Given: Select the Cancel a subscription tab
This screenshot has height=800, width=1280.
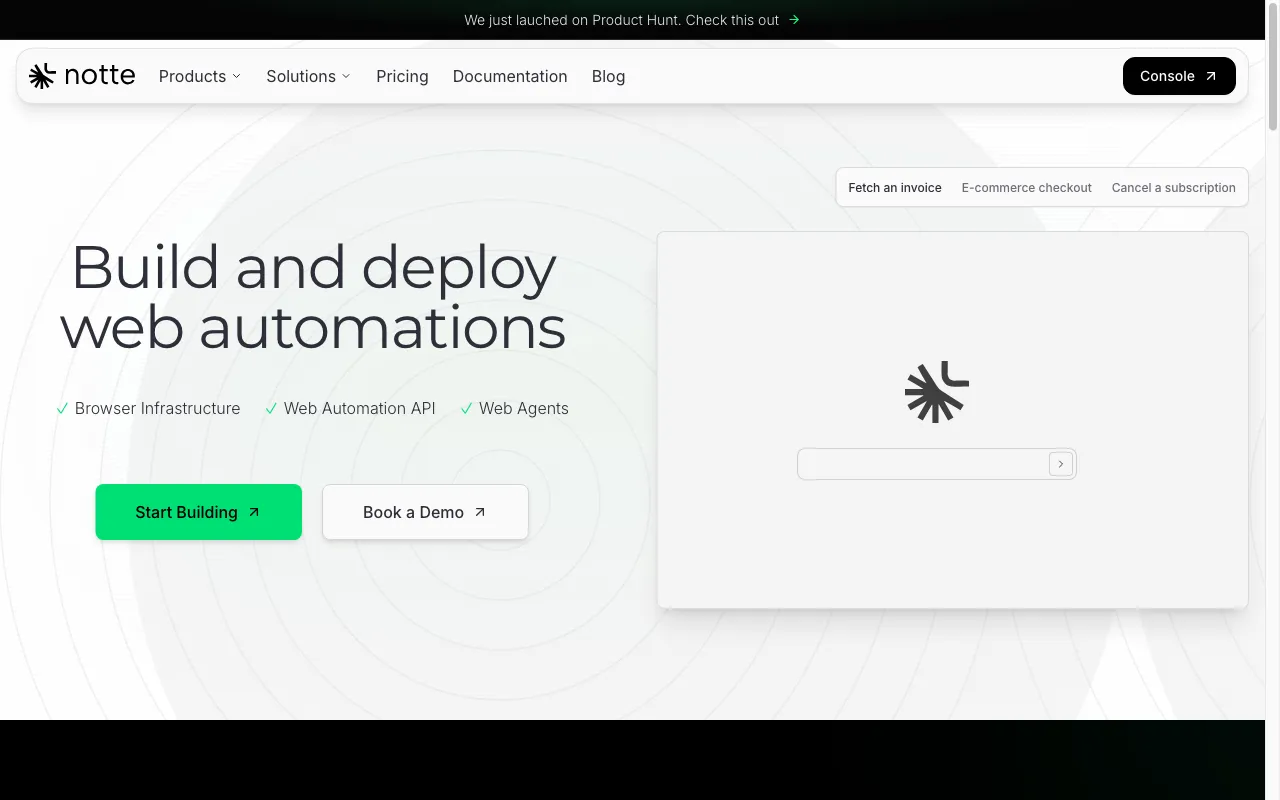Looking at the screenshot, I should tap(1174, 187).
